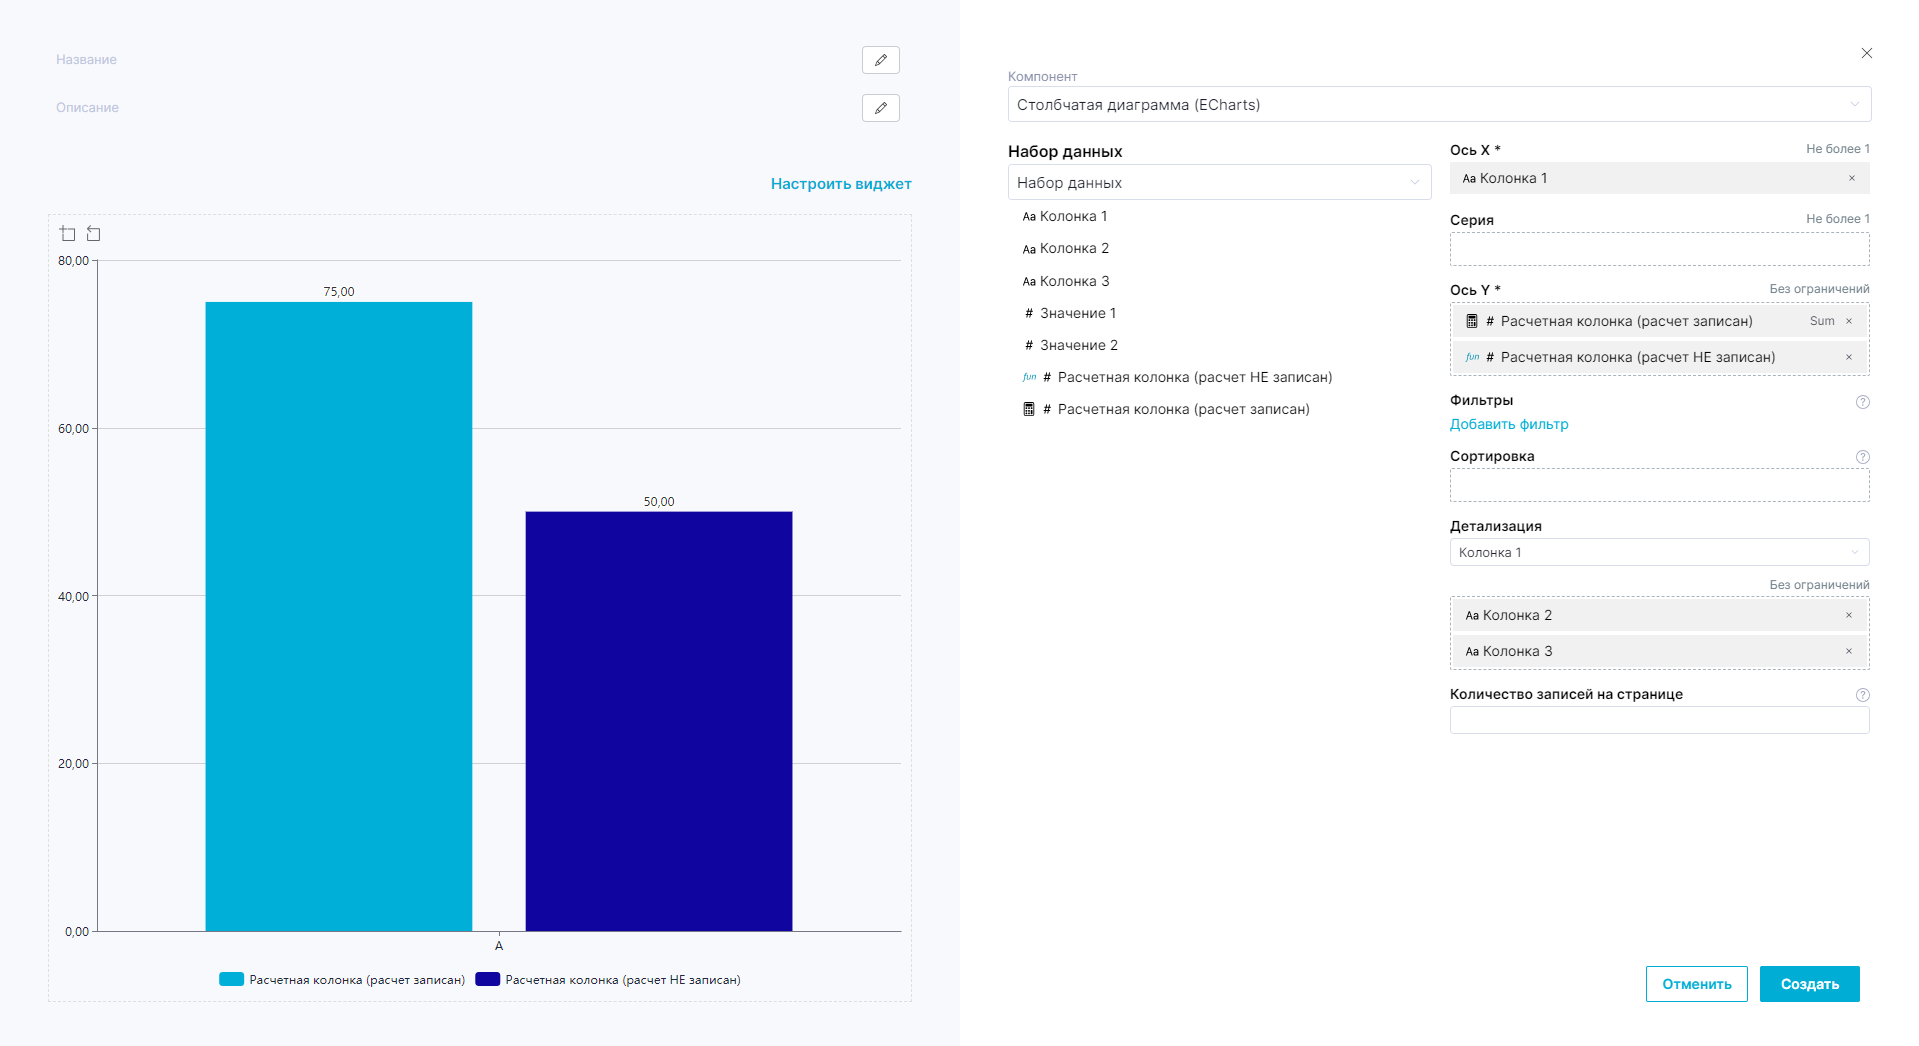Open the Фильтры help tooltip icon
The image size is (1919, 1046).
[1862, 402]
